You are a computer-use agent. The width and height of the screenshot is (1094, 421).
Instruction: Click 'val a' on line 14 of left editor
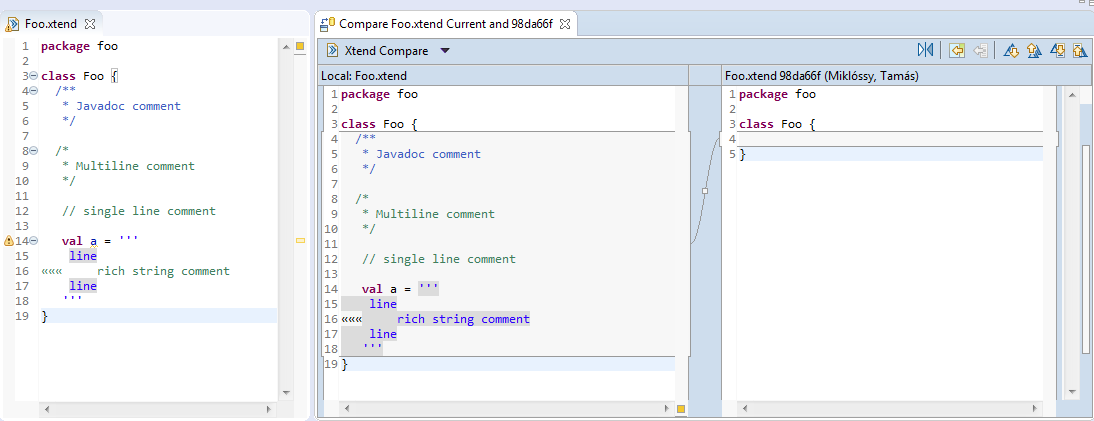[80, 241]
